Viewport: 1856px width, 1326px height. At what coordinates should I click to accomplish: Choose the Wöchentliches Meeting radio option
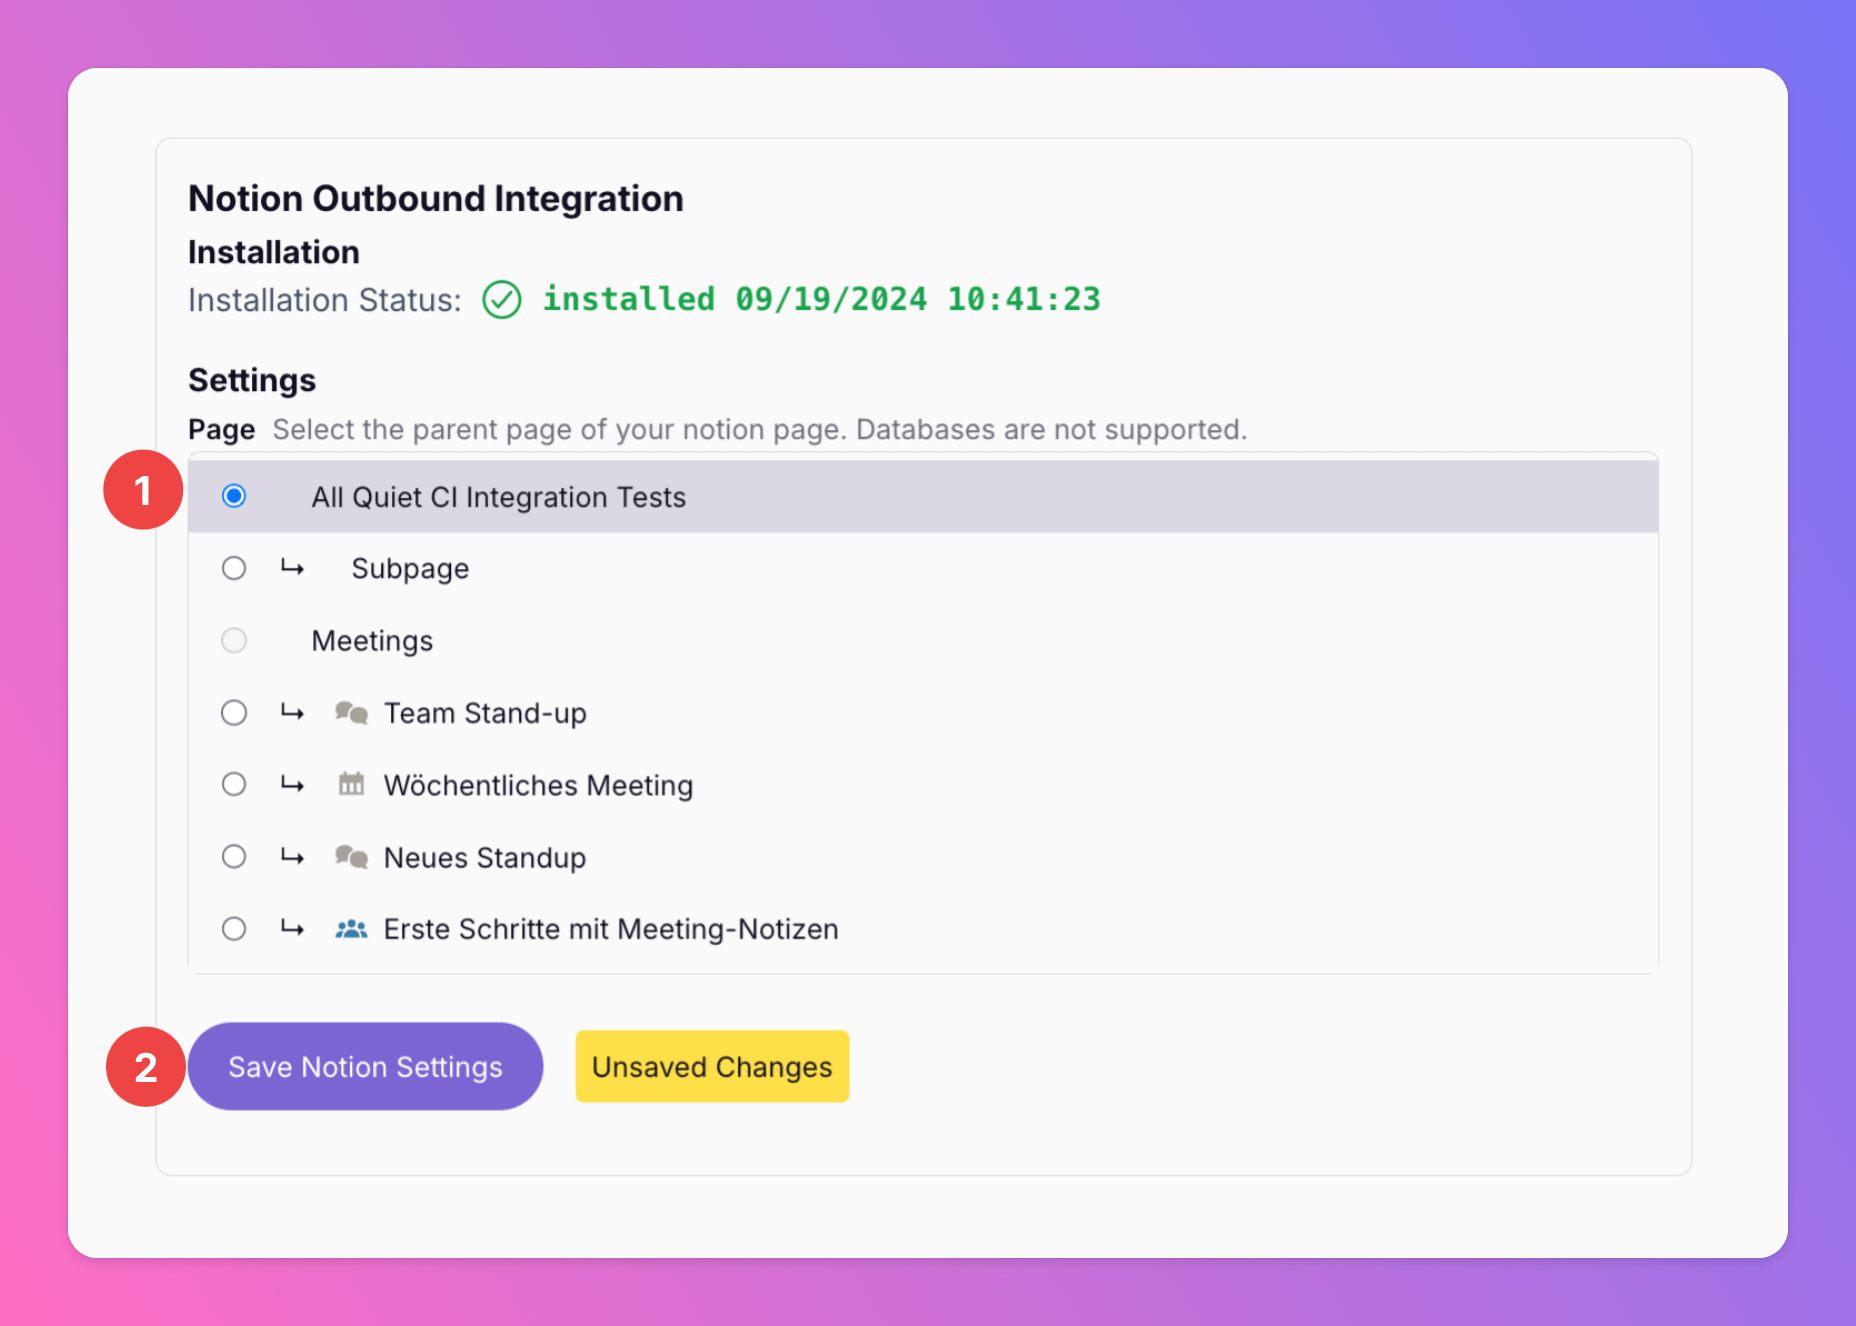pos(234,784)
